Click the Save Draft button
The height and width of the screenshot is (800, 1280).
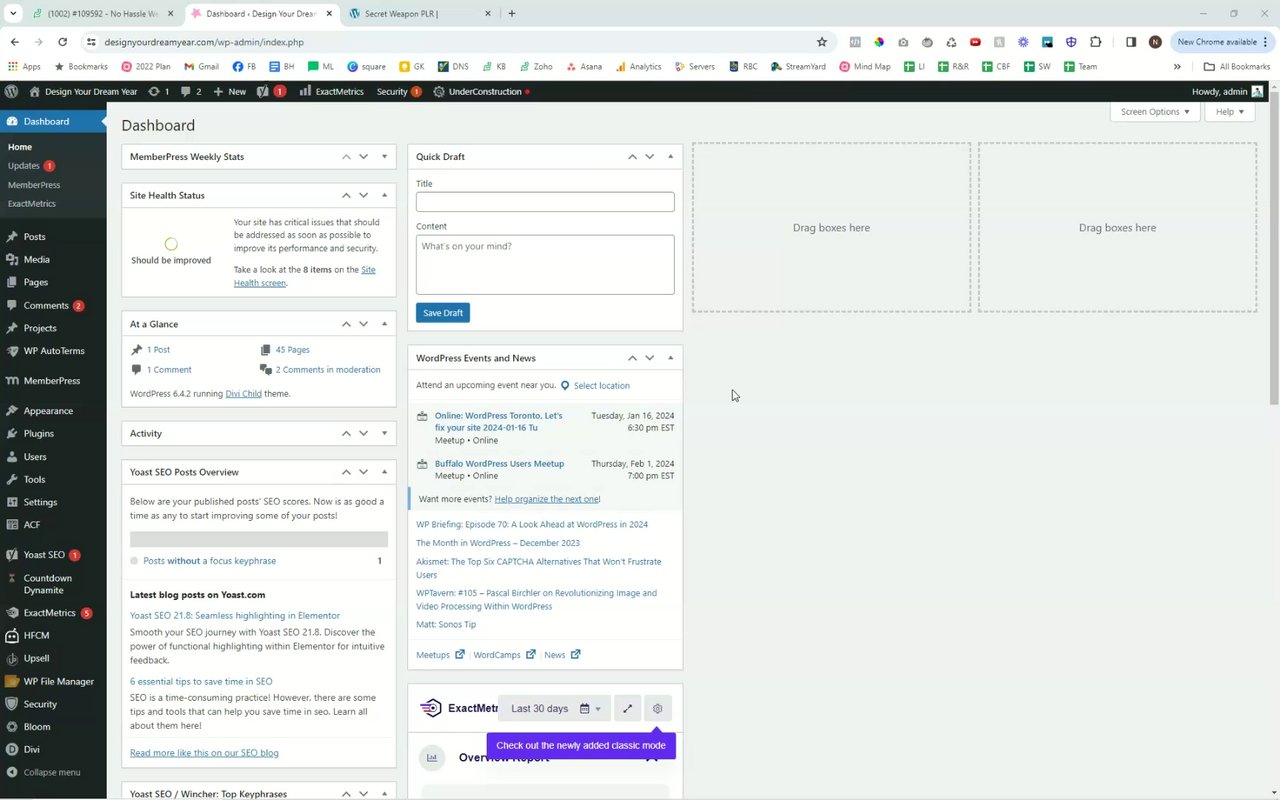click(442, 313)
